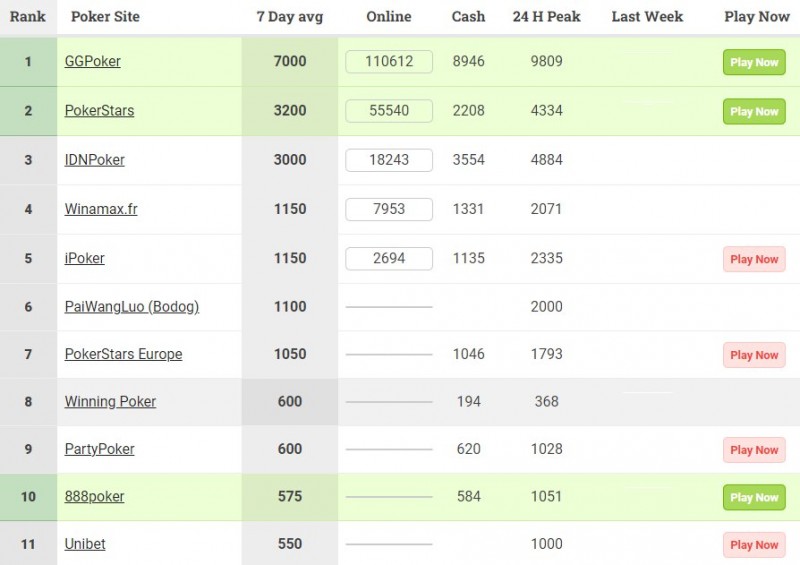
Task: Sort by 24 H Peak header
Action: pyautogui.click(x=546, y=16)
